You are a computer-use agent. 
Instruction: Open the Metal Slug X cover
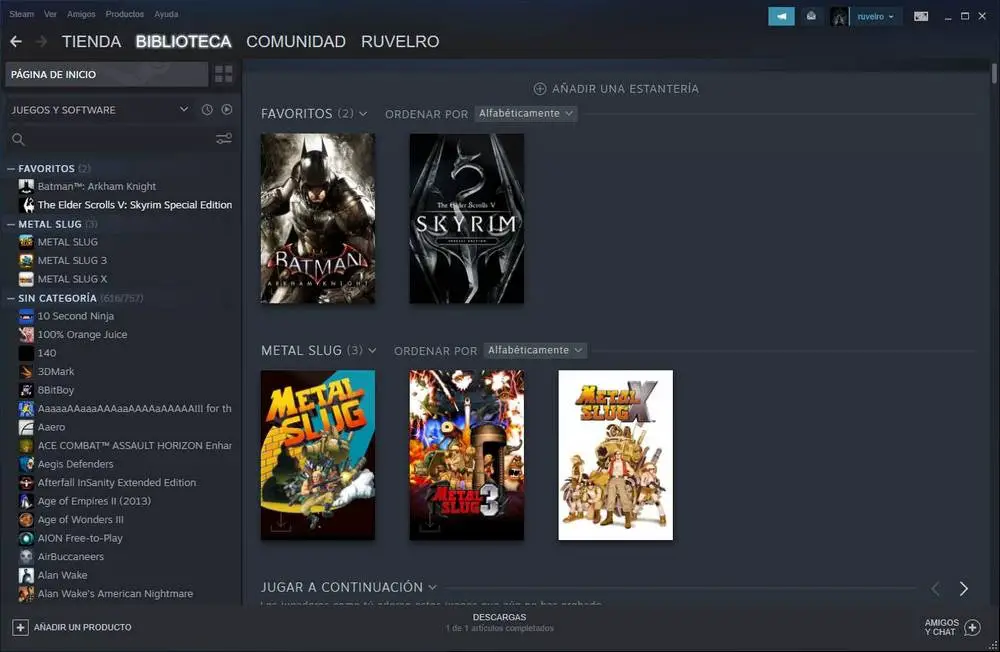click(x=615, y=455)
